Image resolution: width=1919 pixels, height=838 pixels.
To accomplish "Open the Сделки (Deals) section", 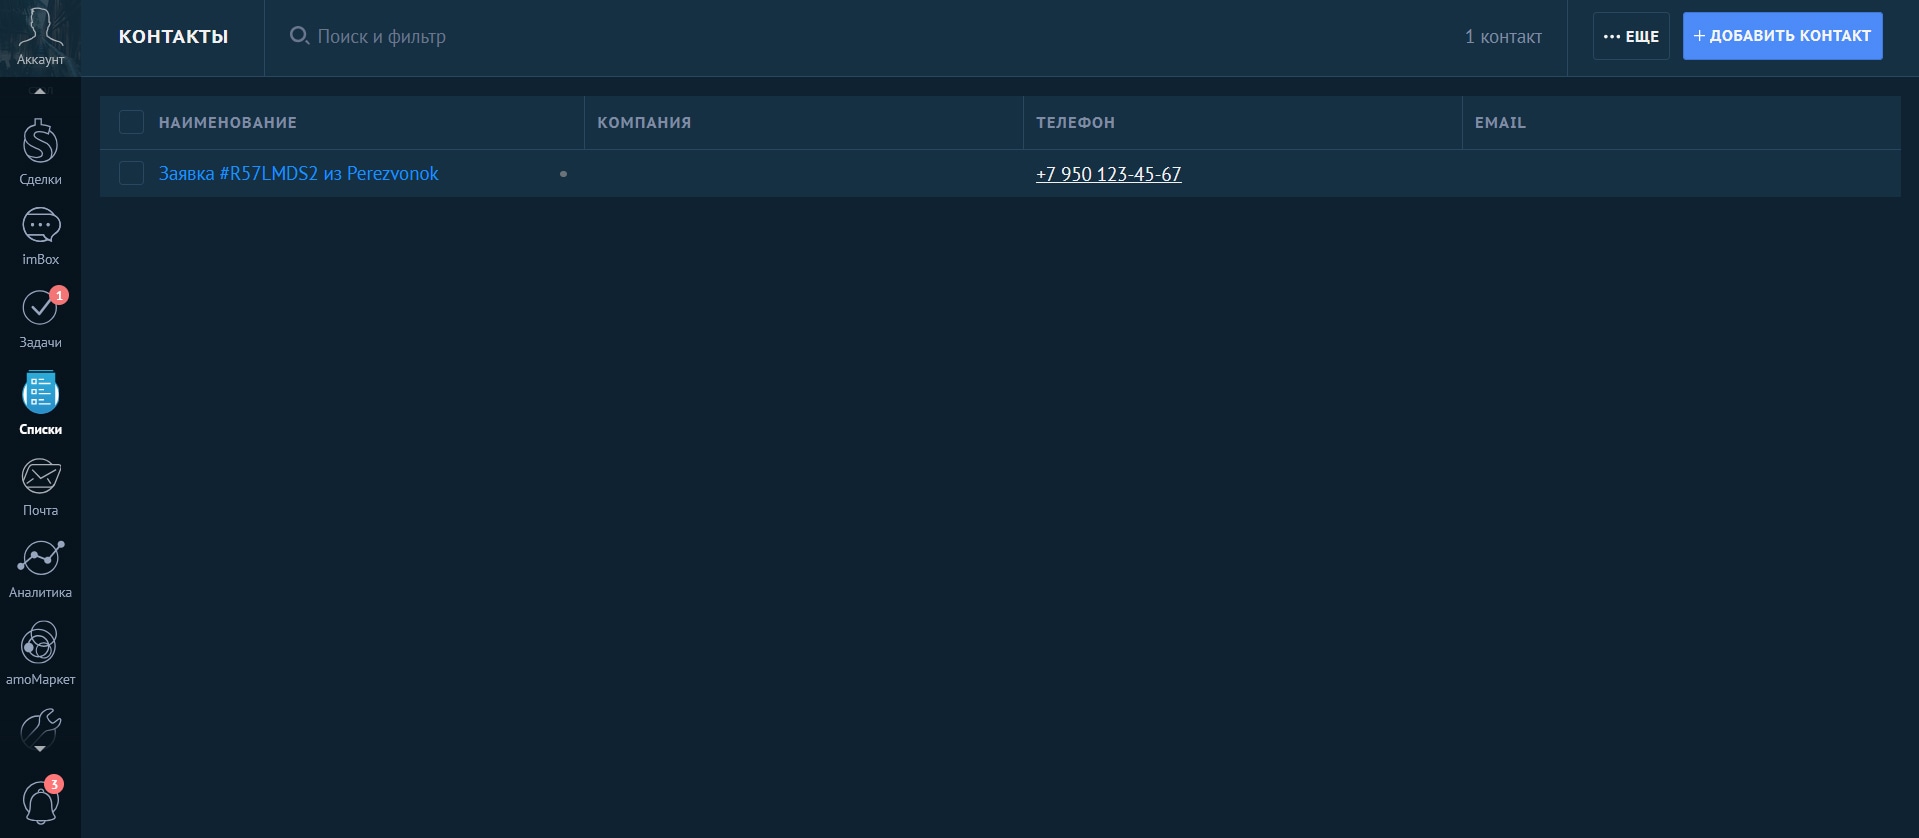I will (40, 152).
